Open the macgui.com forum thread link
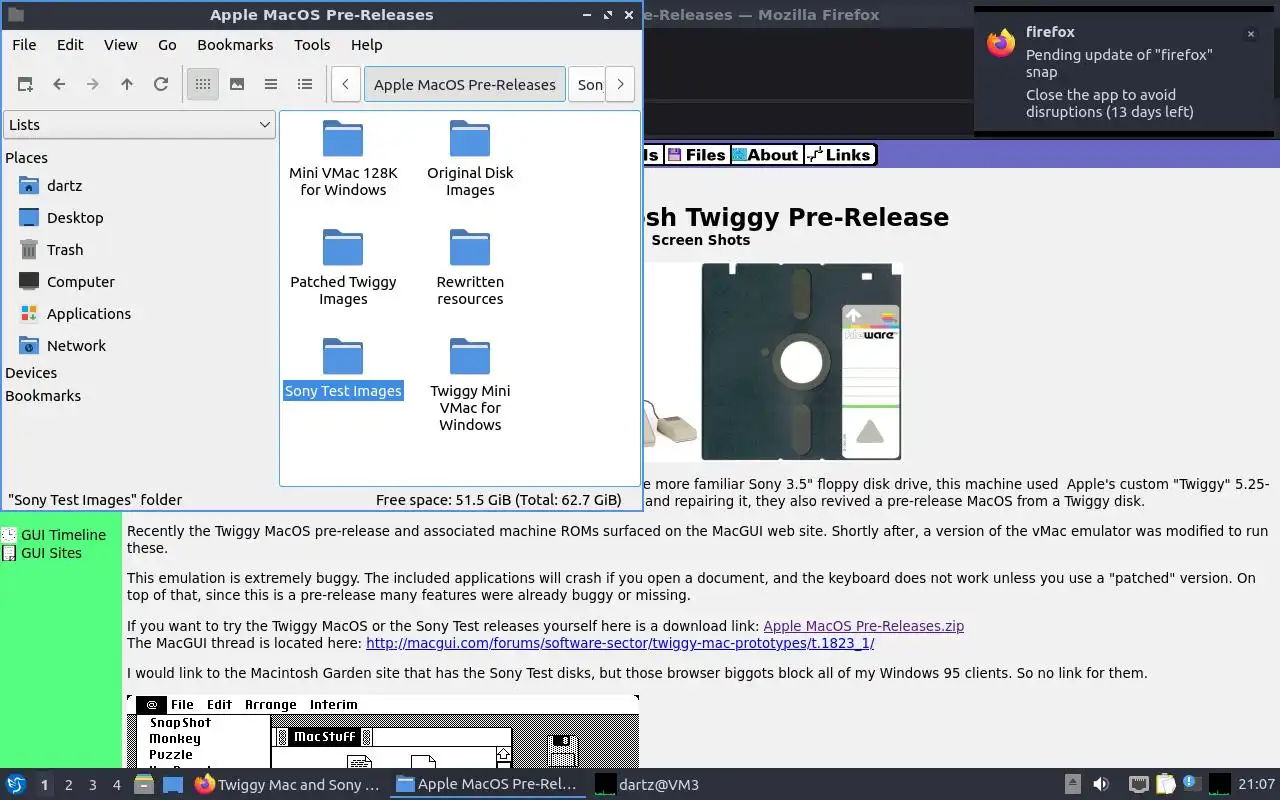 coord(620,644)
